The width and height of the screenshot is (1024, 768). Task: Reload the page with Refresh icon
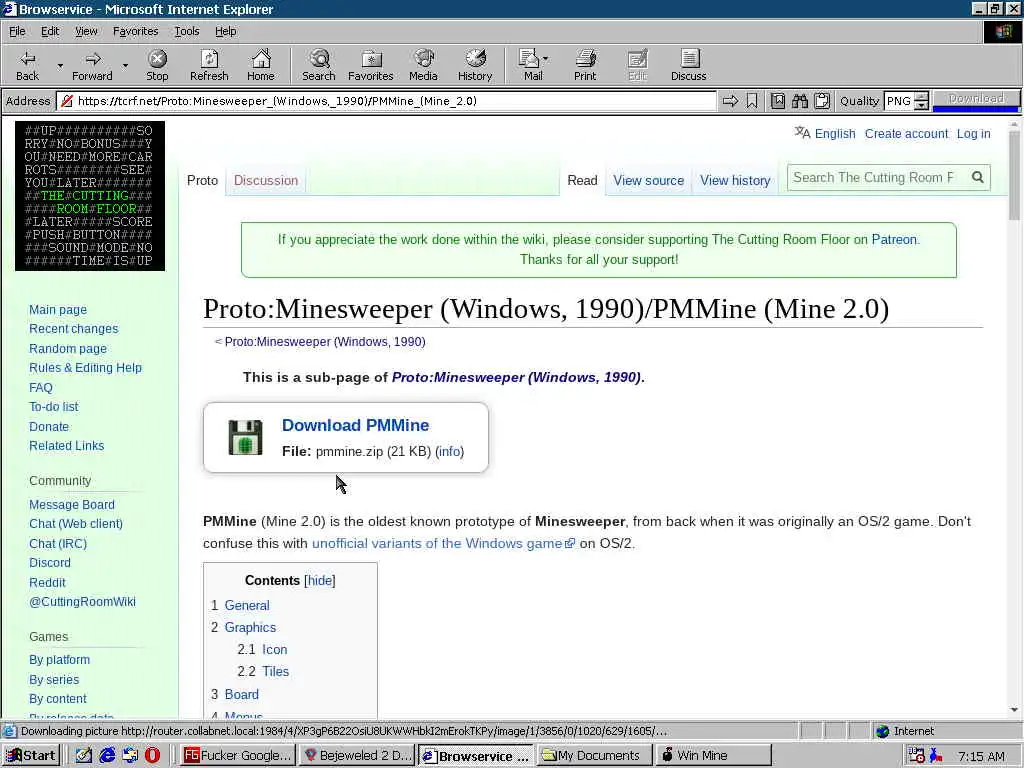point(209,59)
